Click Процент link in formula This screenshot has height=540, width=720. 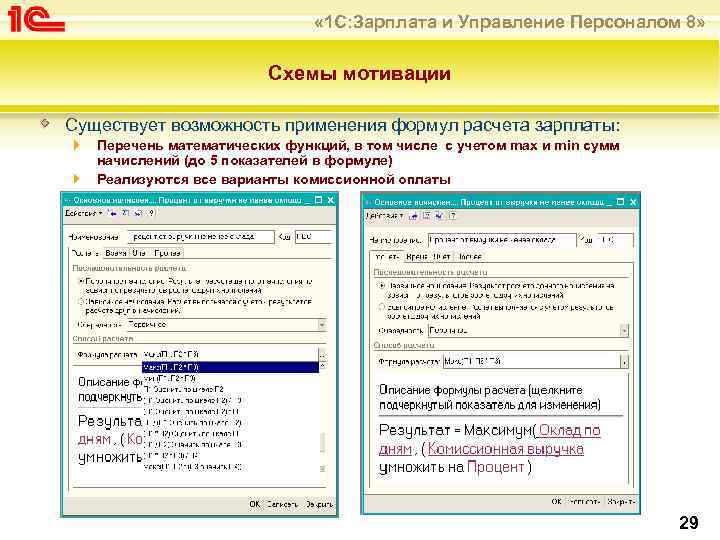495,467
